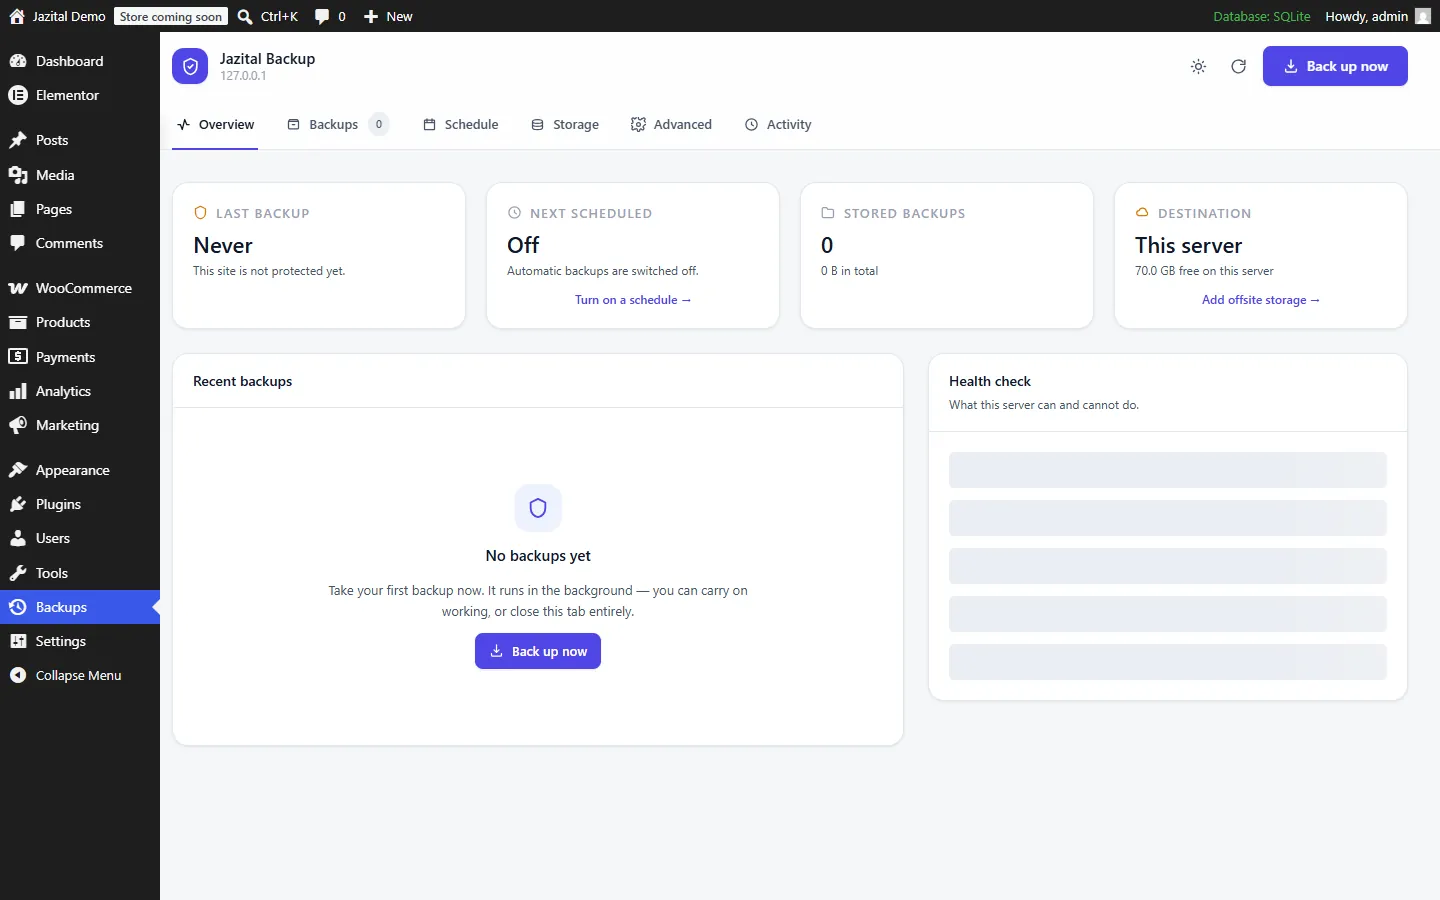Follow the Turn on a schedule link
The image size is (1440, 900).
pyautogui.click(x=633, y=300)
